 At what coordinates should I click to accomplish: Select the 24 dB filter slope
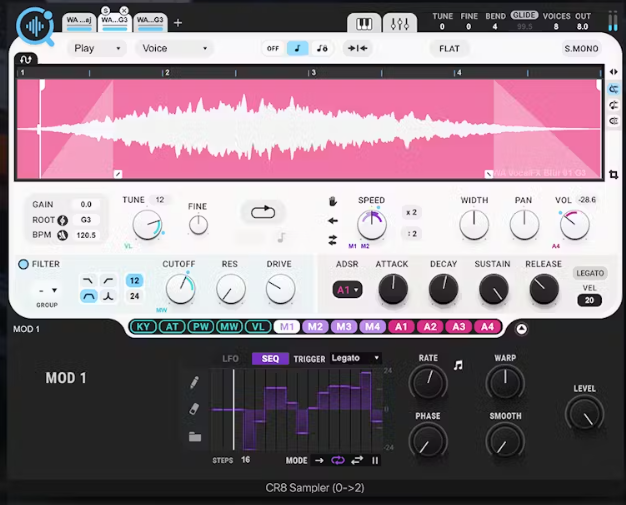pos(135,296)
